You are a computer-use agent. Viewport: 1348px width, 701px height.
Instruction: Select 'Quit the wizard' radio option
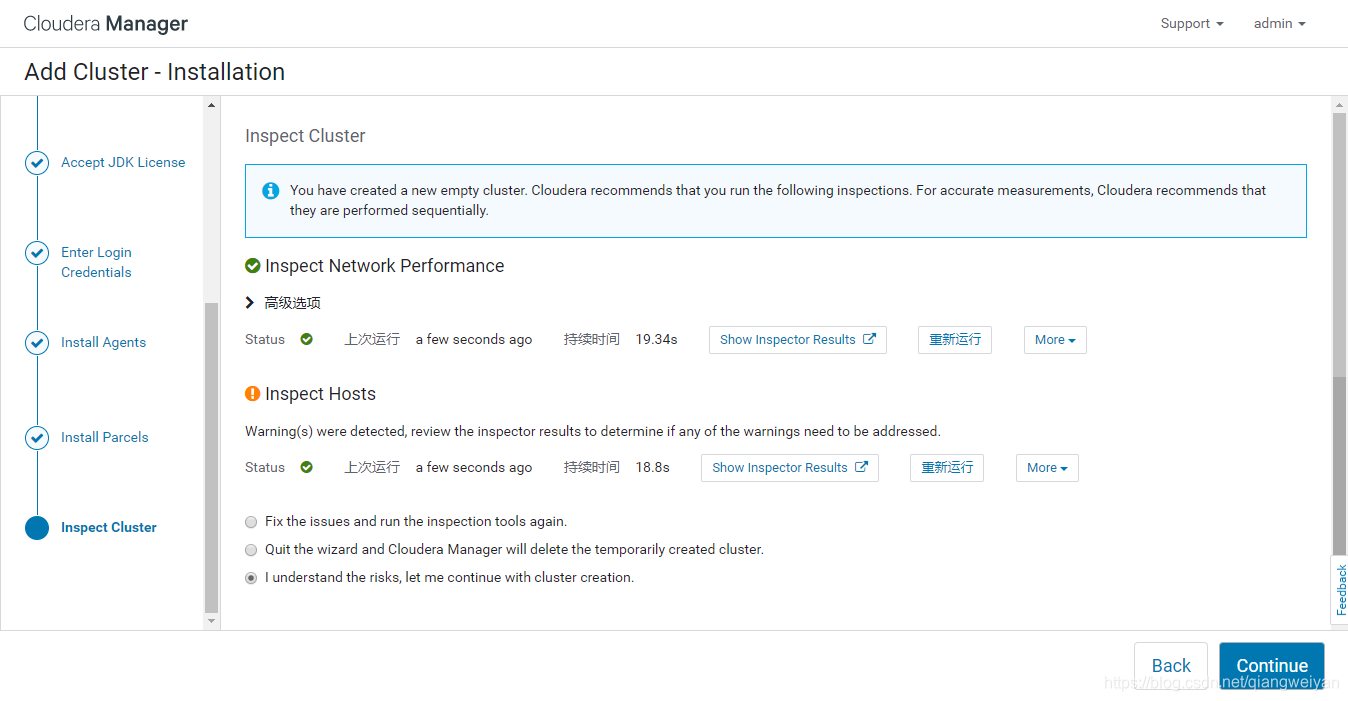[x=251, y=550]
